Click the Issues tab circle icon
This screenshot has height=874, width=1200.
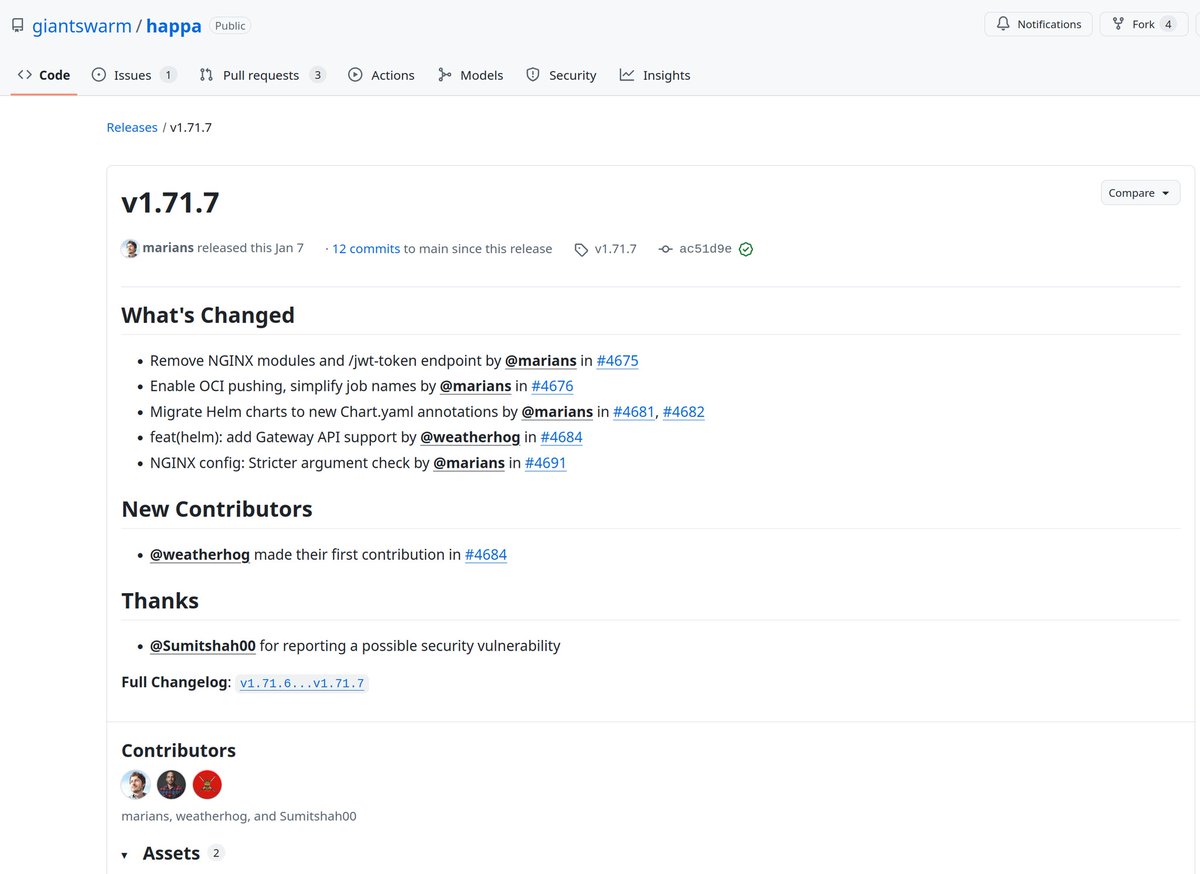(x=99, y=75)
